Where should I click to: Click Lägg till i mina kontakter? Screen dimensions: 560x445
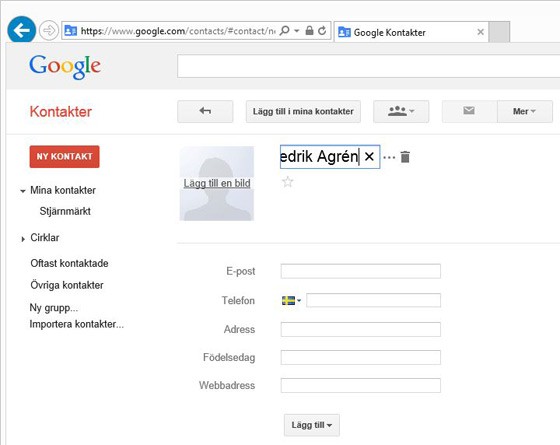(303, 111)
